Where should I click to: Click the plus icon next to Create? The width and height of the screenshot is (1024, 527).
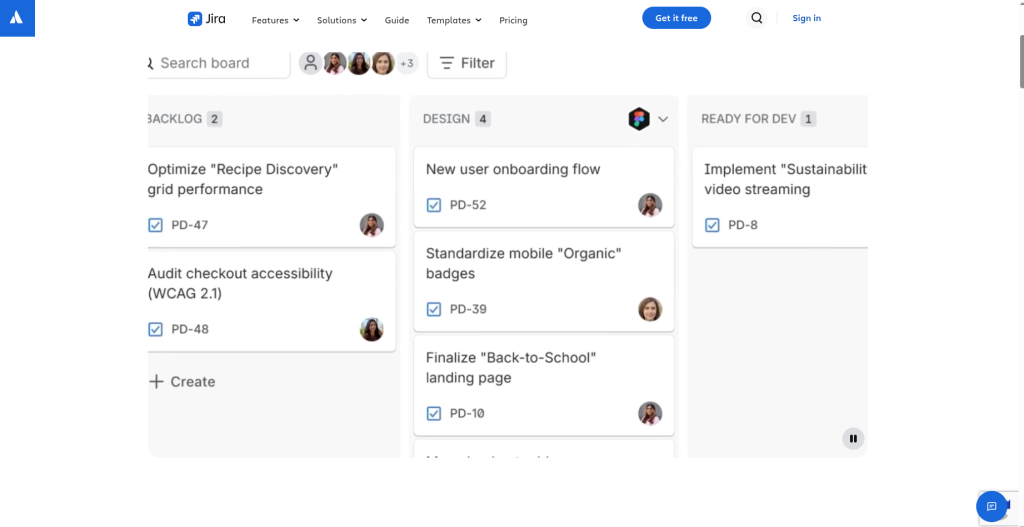click(156, 381)
